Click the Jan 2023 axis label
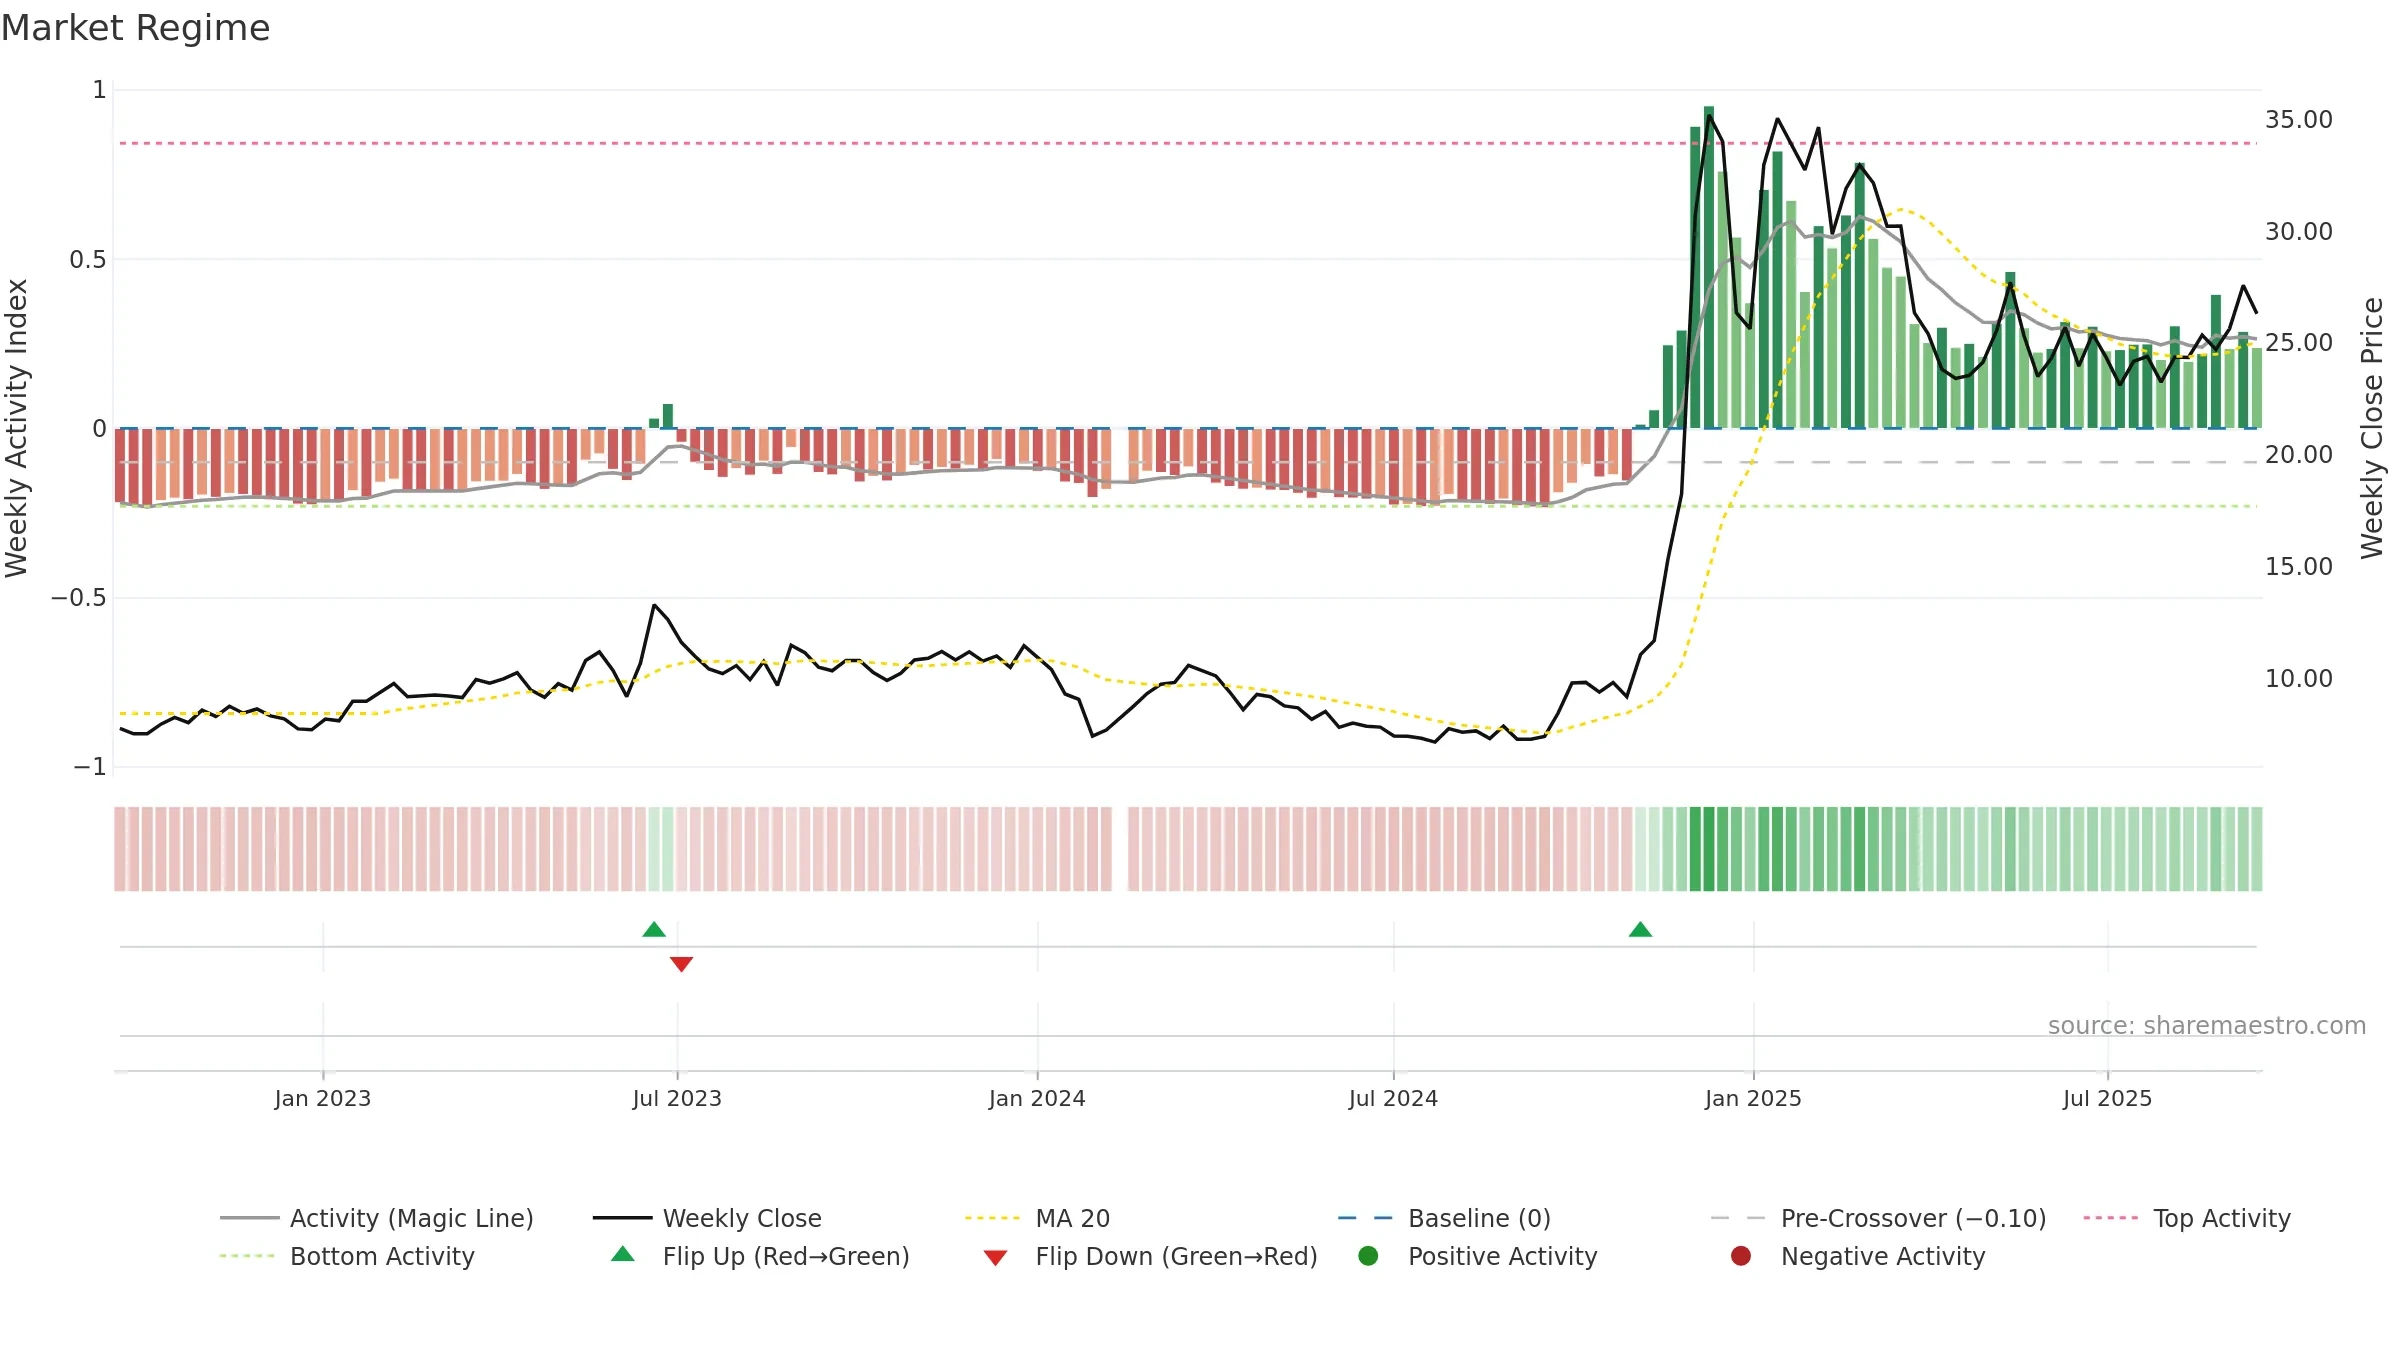Viewport: 2400px width, 1350px height. point(323,1098)
